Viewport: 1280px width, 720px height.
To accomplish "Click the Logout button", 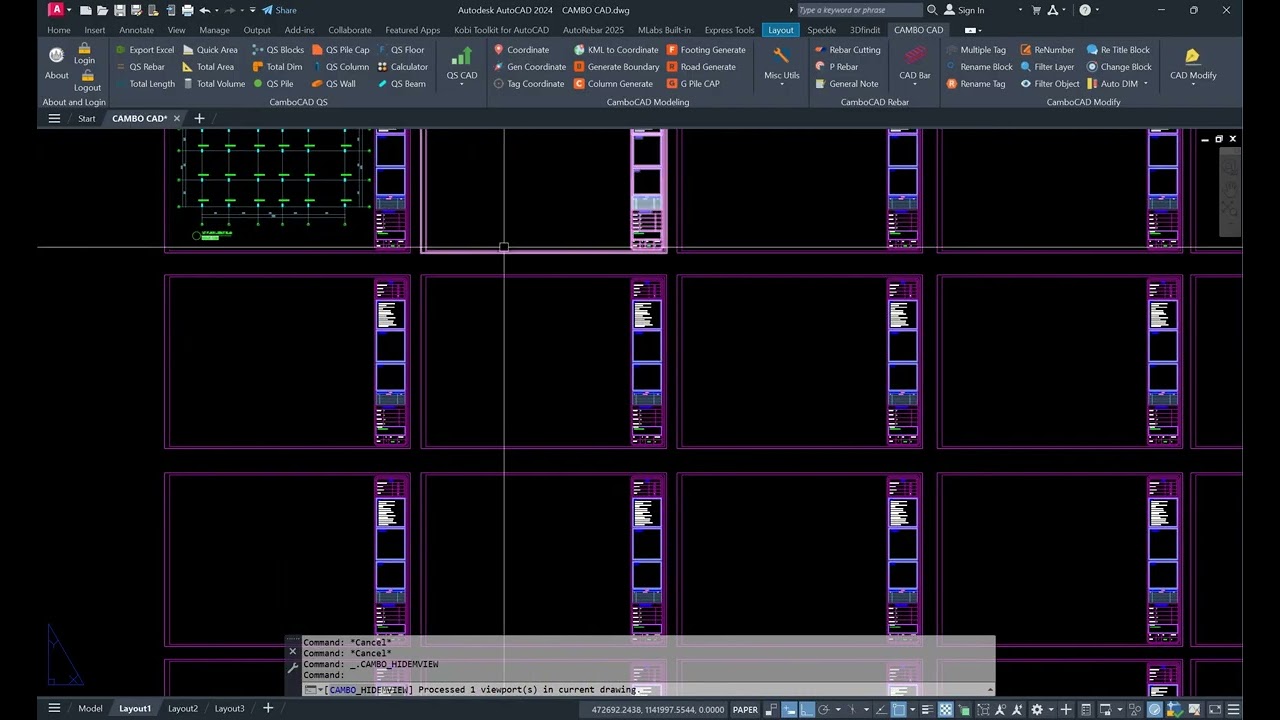I will point(87,81).
